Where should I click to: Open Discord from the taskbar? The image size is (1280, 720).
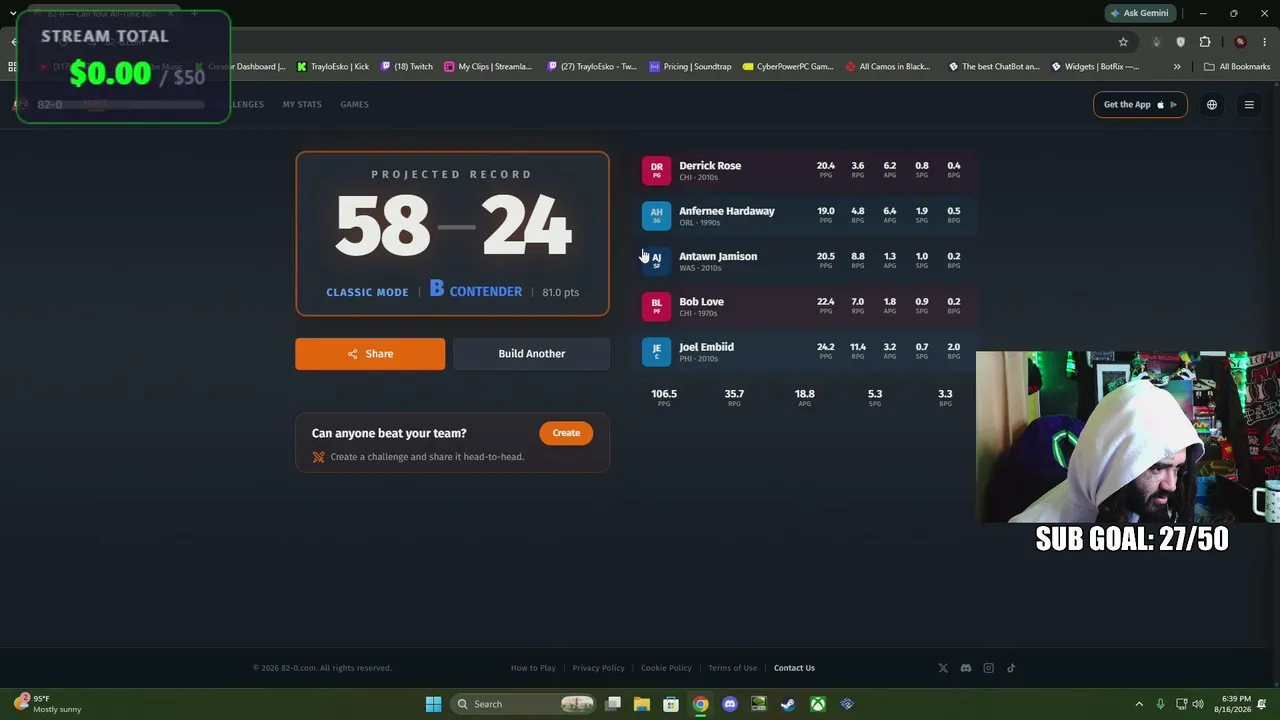pyautogui.click(x=730, y=704)
